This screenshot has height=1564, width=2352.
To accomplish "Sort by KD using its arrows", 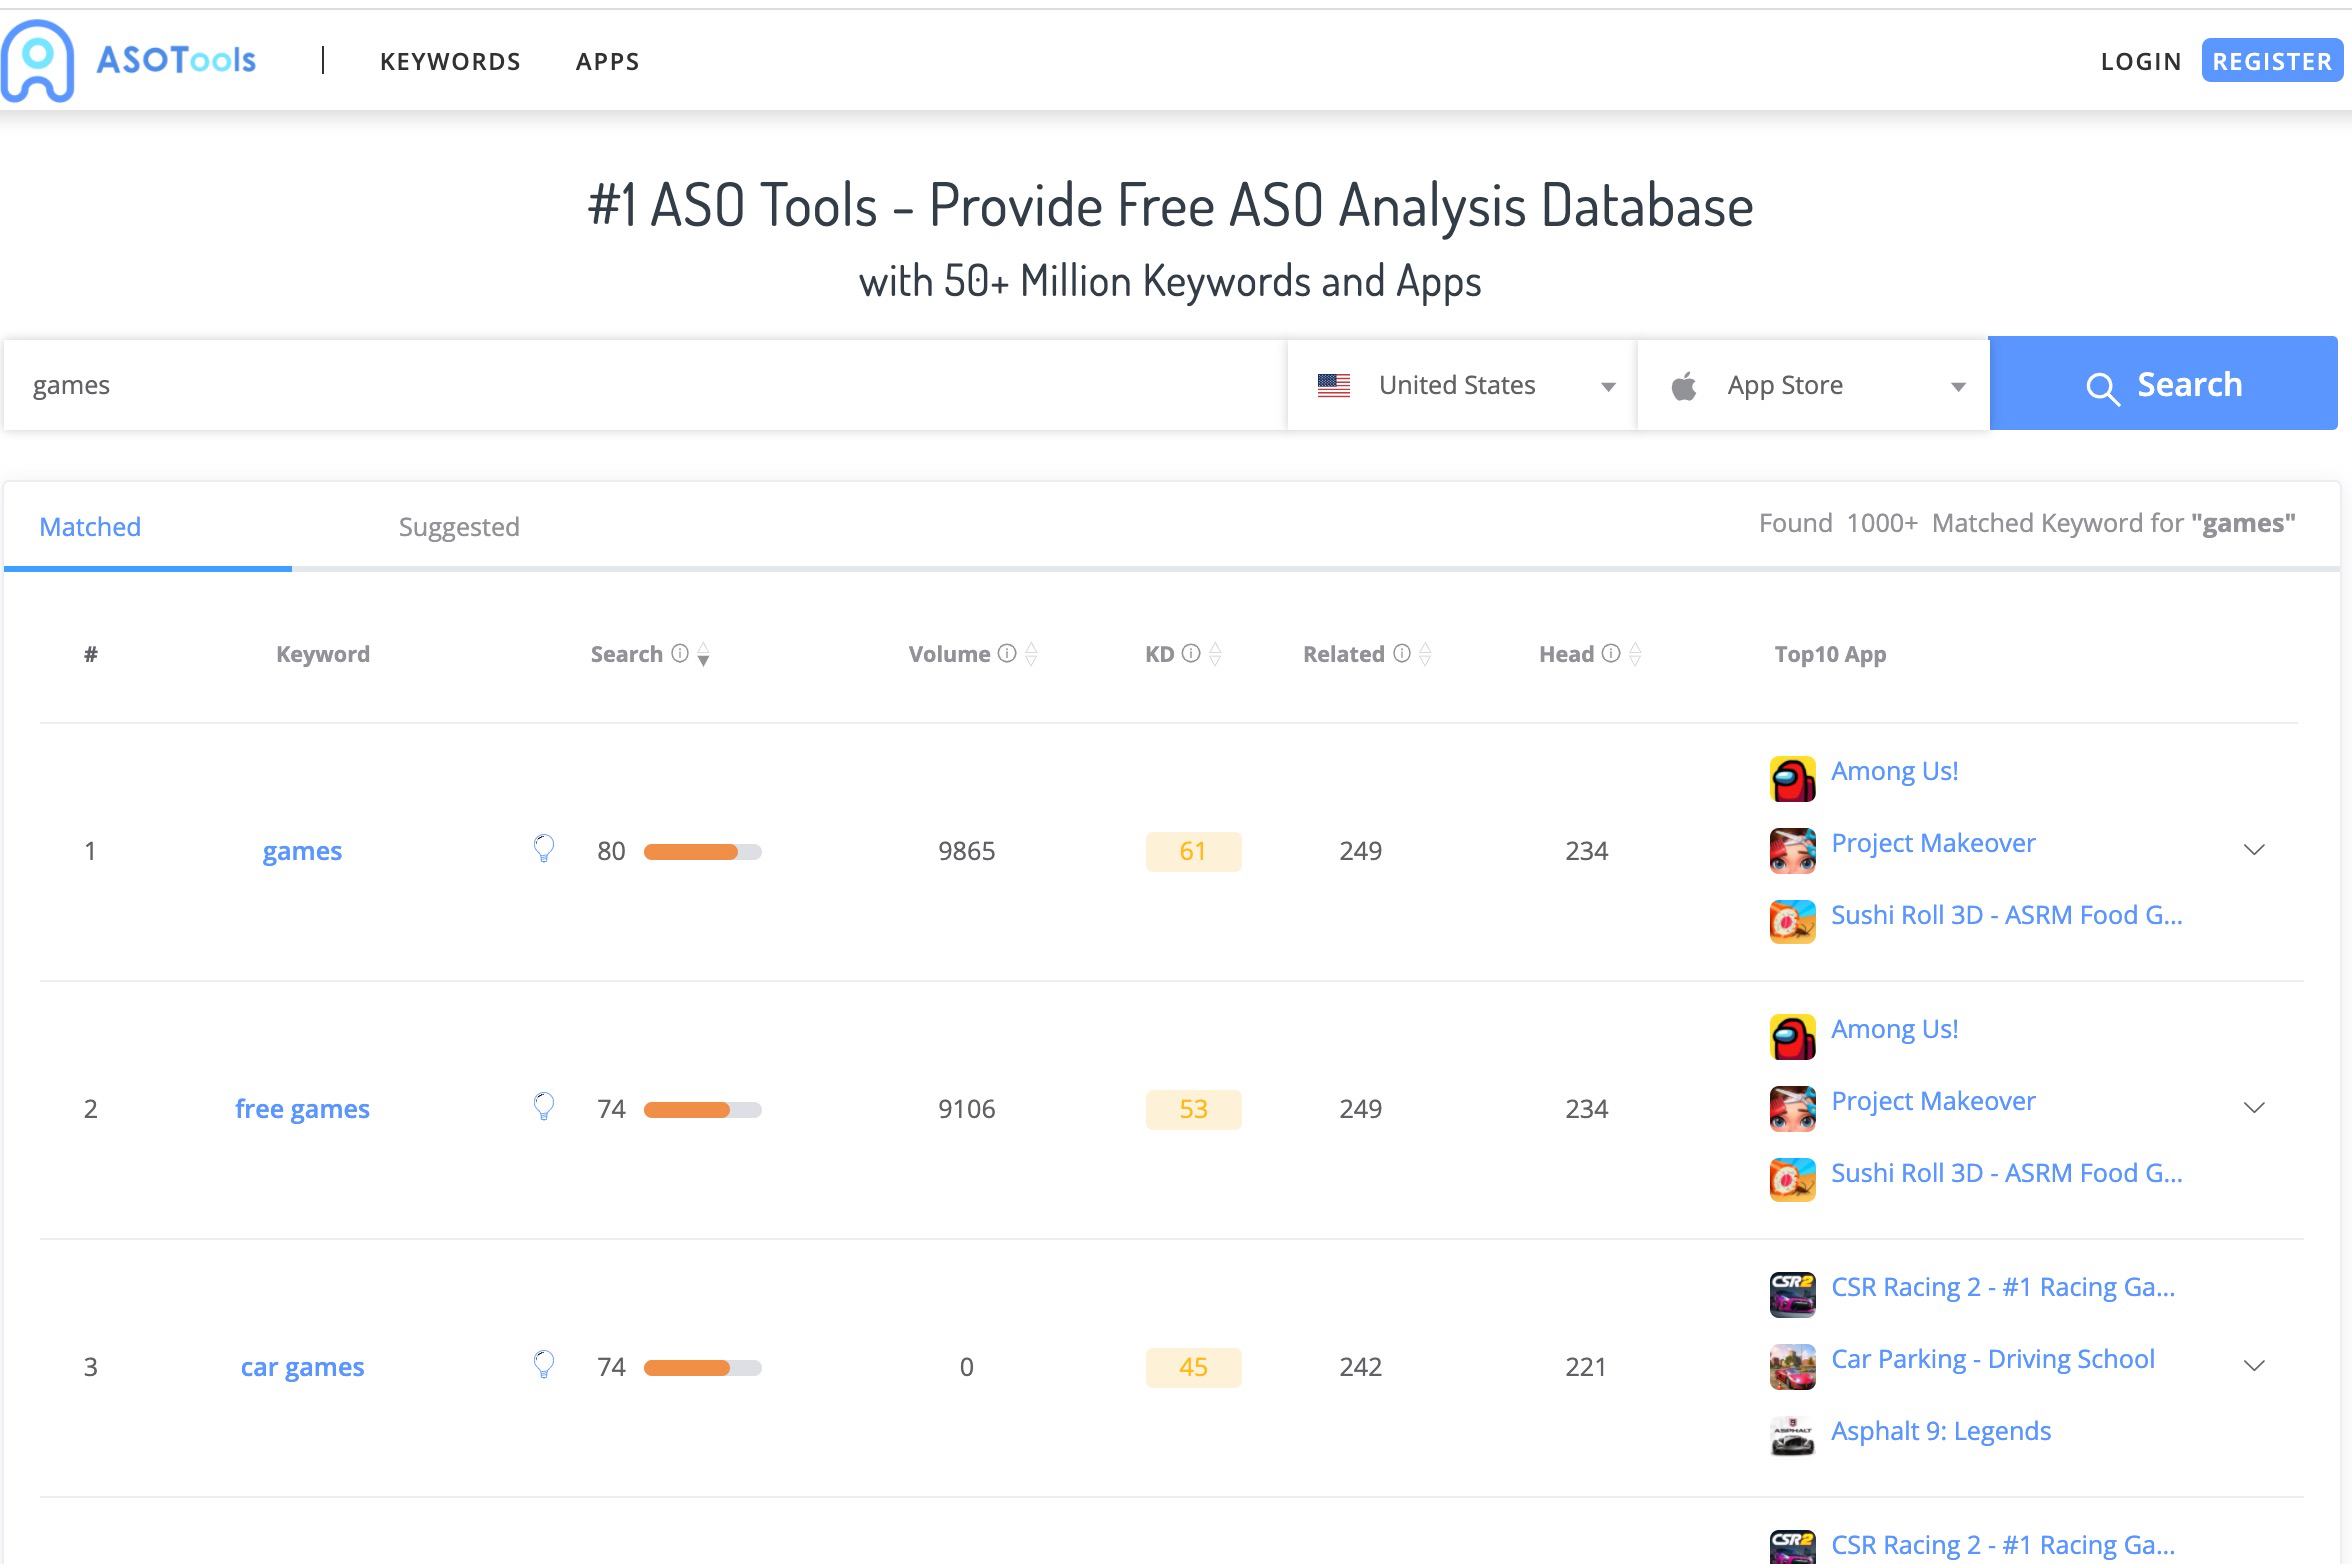I will (1215, 655).
